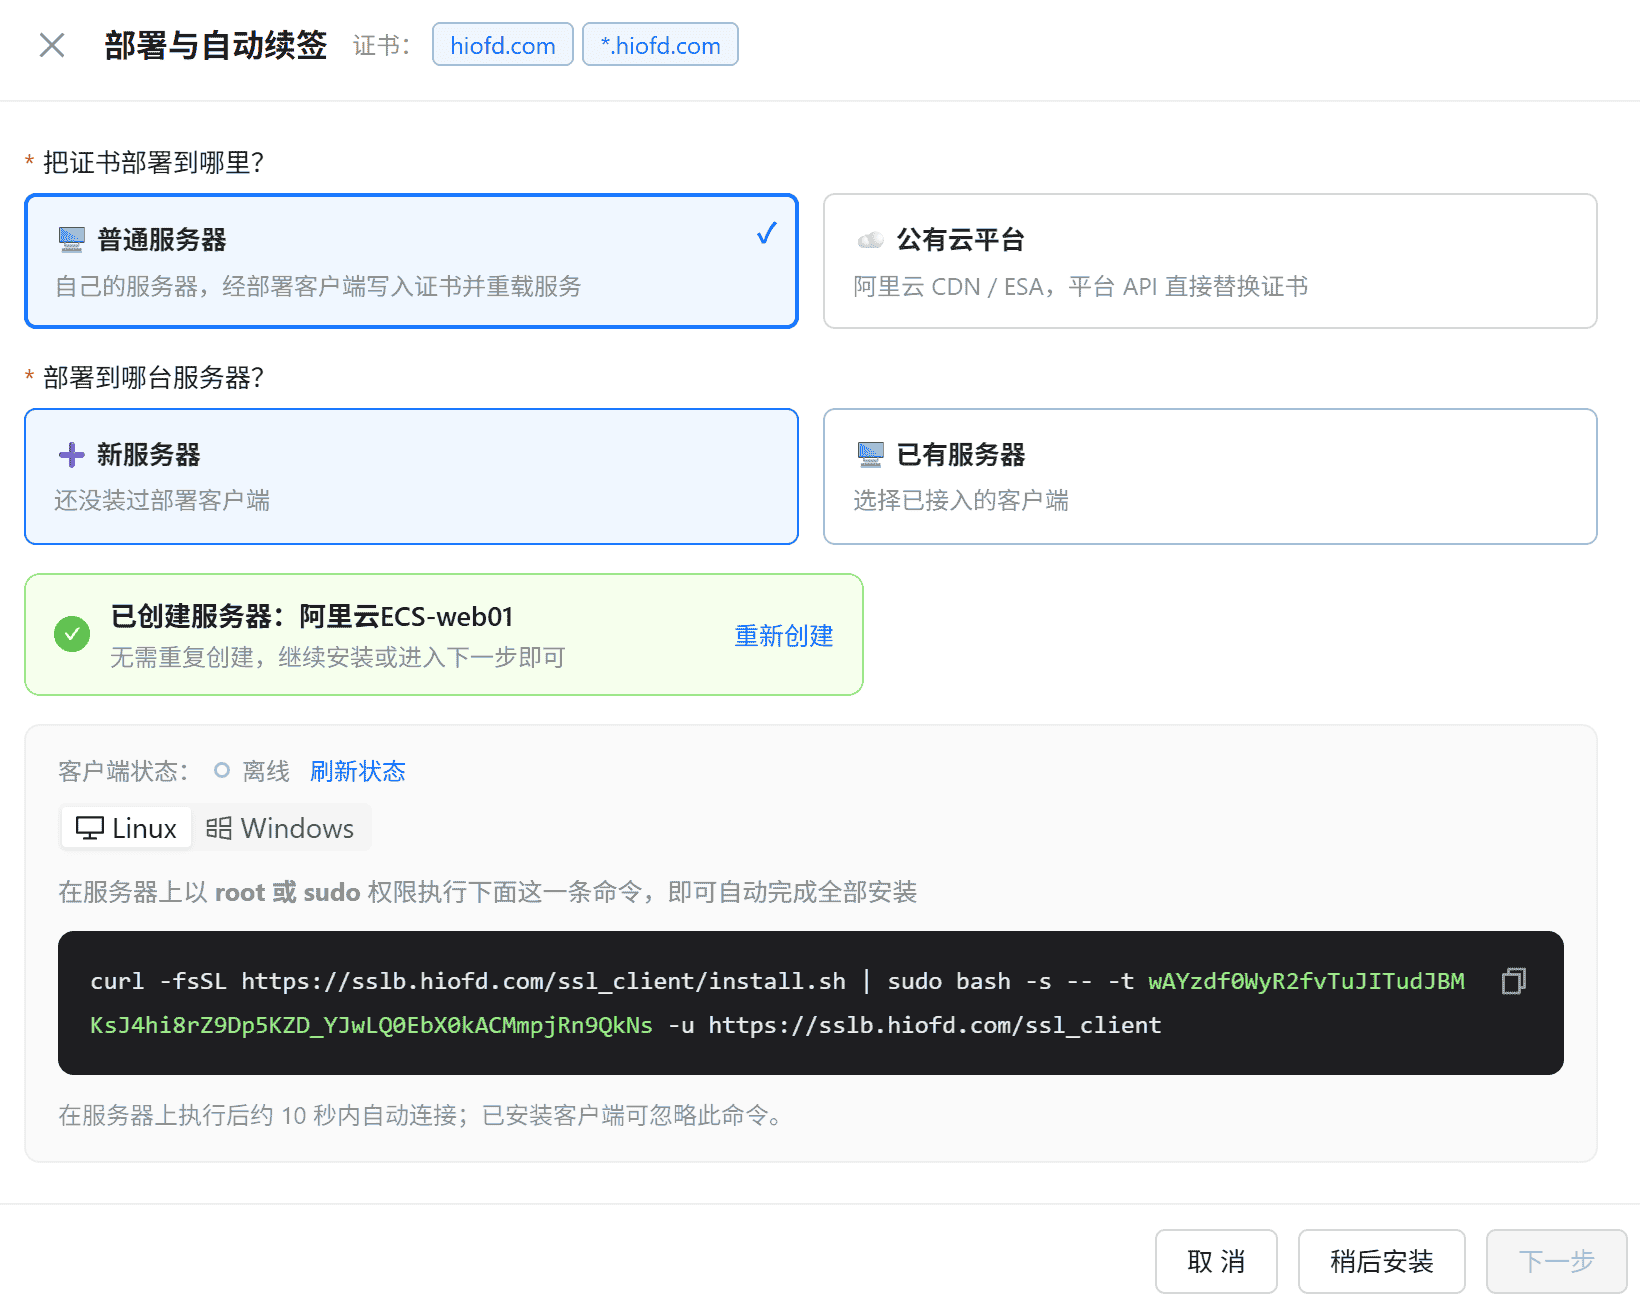
Task: Select 公有云平台 deployment target
Action: tap(1210, 261)
